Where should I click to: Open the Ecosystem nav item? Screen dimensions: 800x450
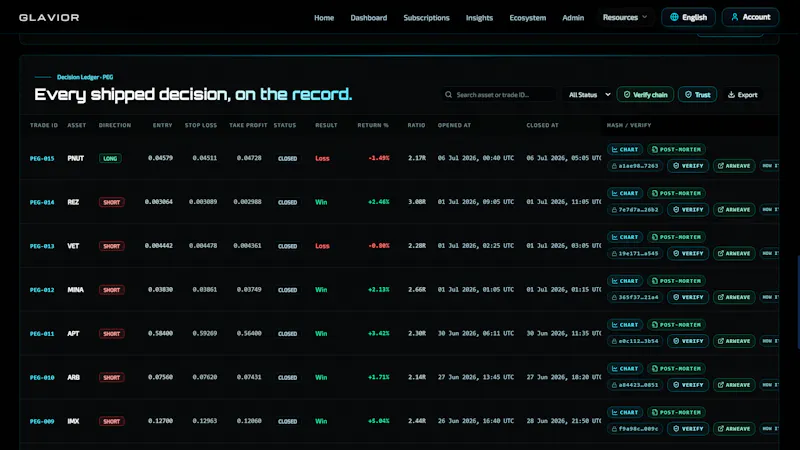[528, 18]
